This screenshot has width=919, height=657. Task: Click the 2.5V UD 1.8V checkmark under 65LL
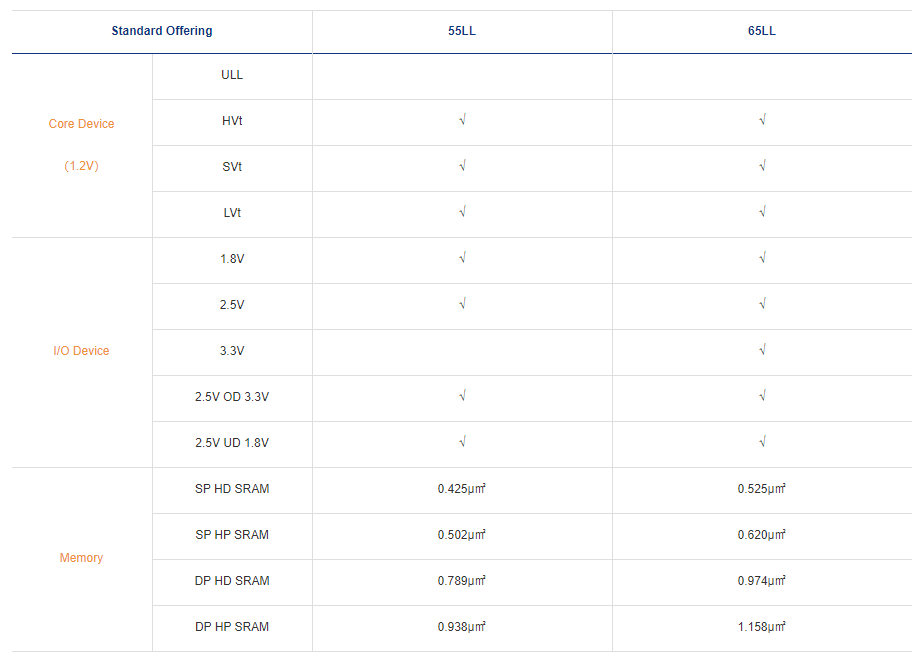point(762,442)
